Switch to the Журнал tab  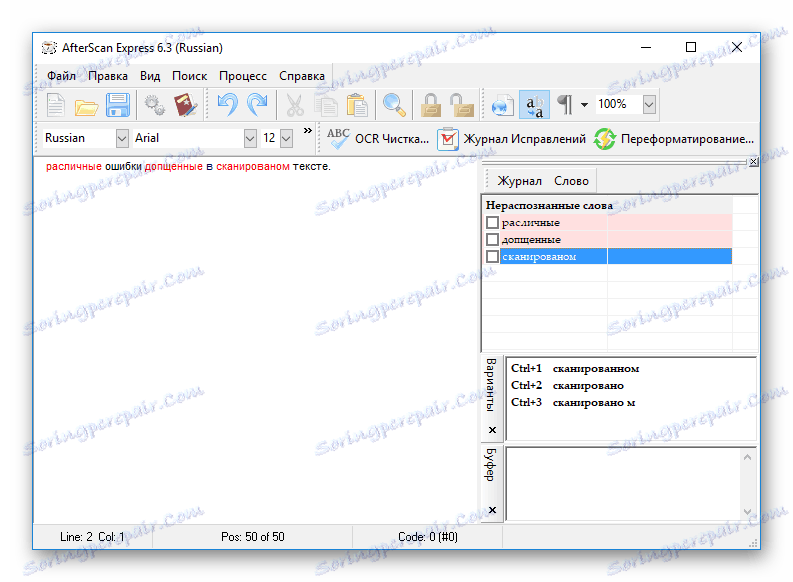(519, 181)
